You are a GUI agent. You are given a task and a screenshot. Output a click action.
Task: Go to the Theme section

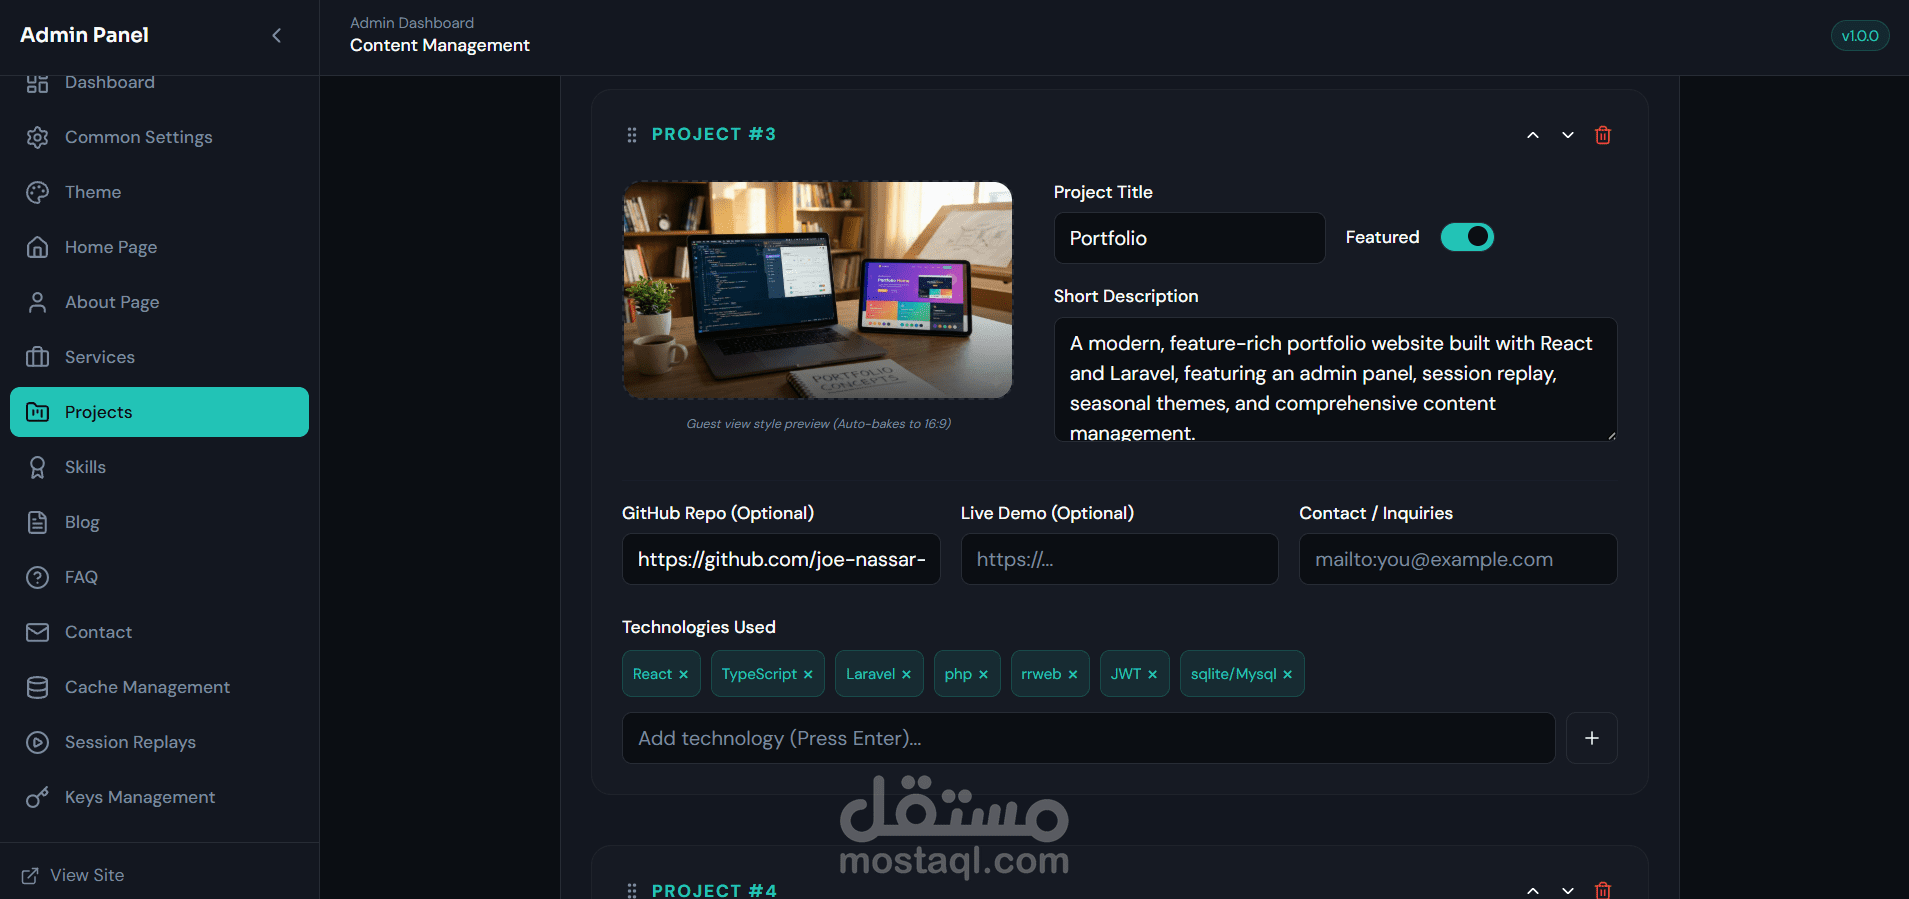click(x=159, y=192)
